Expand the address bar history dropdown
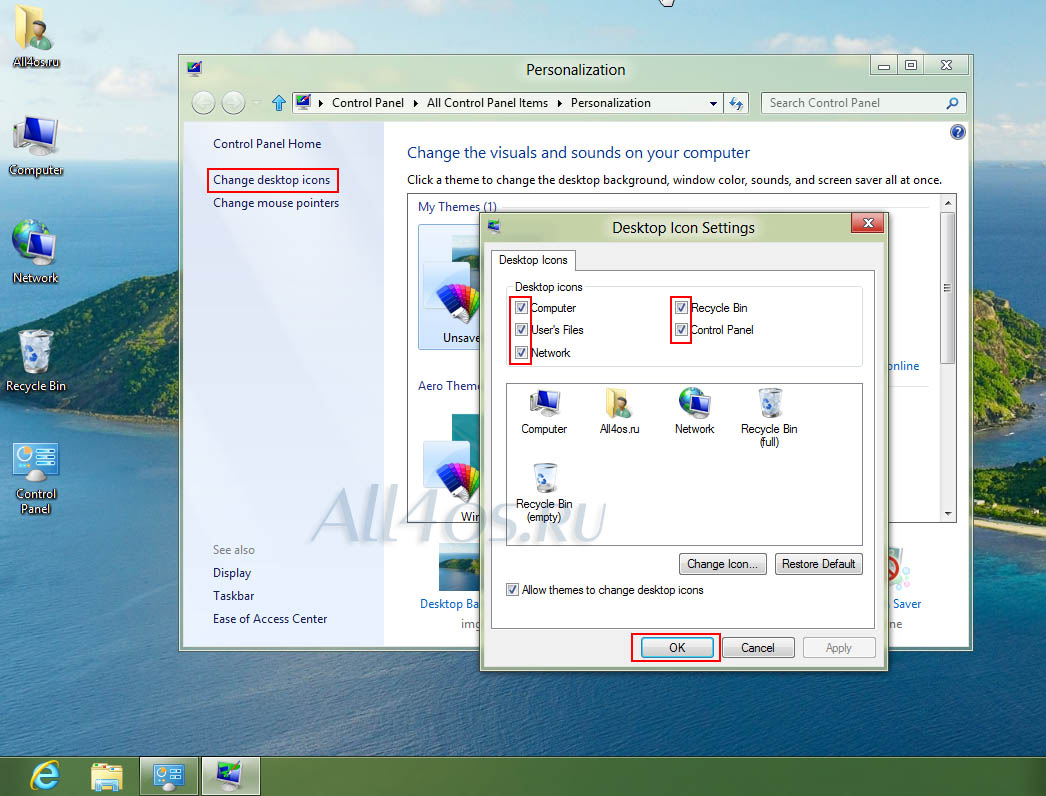This screenshot has height=796, width=1046. coord(713,103)
